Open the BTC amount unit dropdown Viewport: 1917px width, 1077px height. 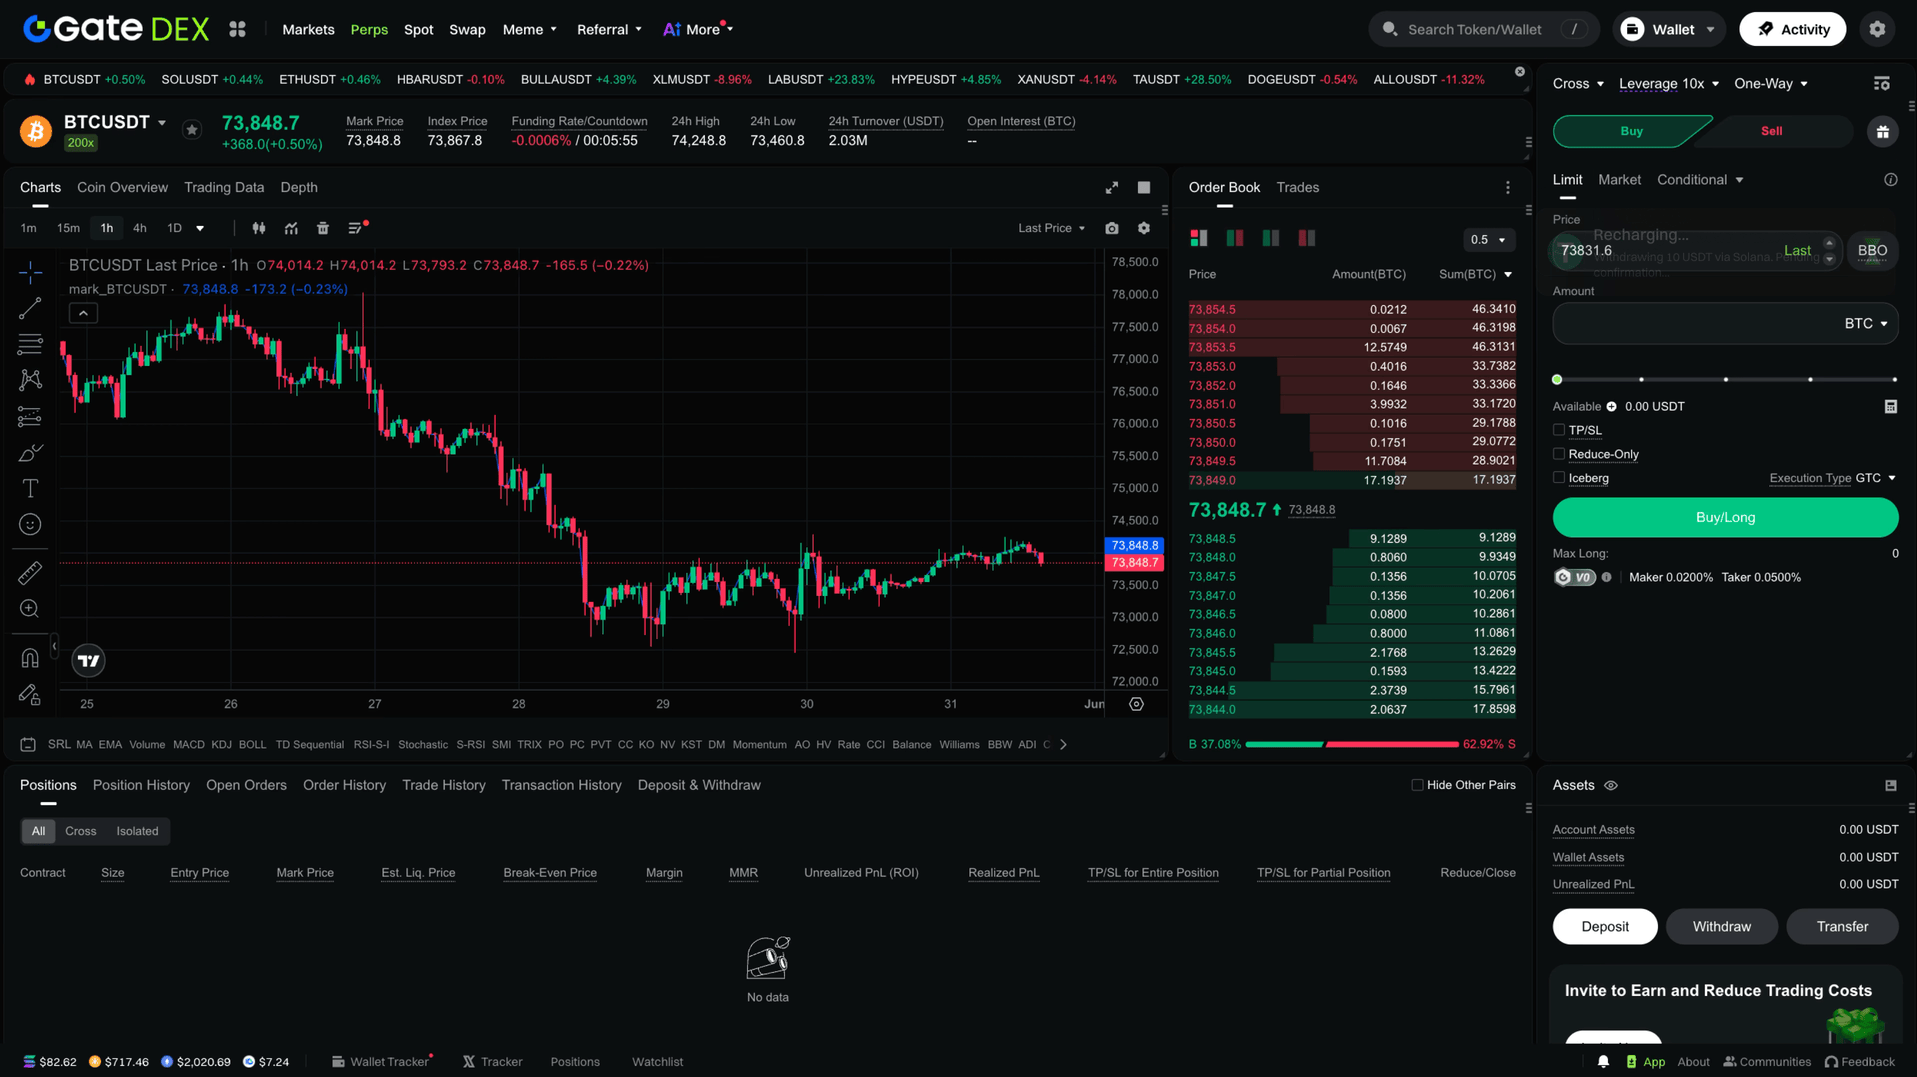click(1866, 324)
